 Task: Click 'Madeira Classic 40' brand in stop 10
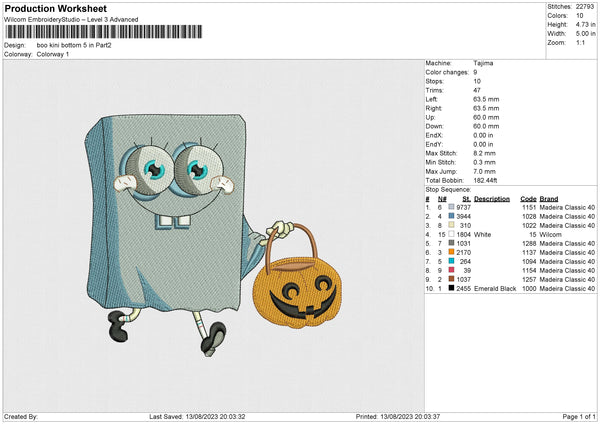[567, 289]
